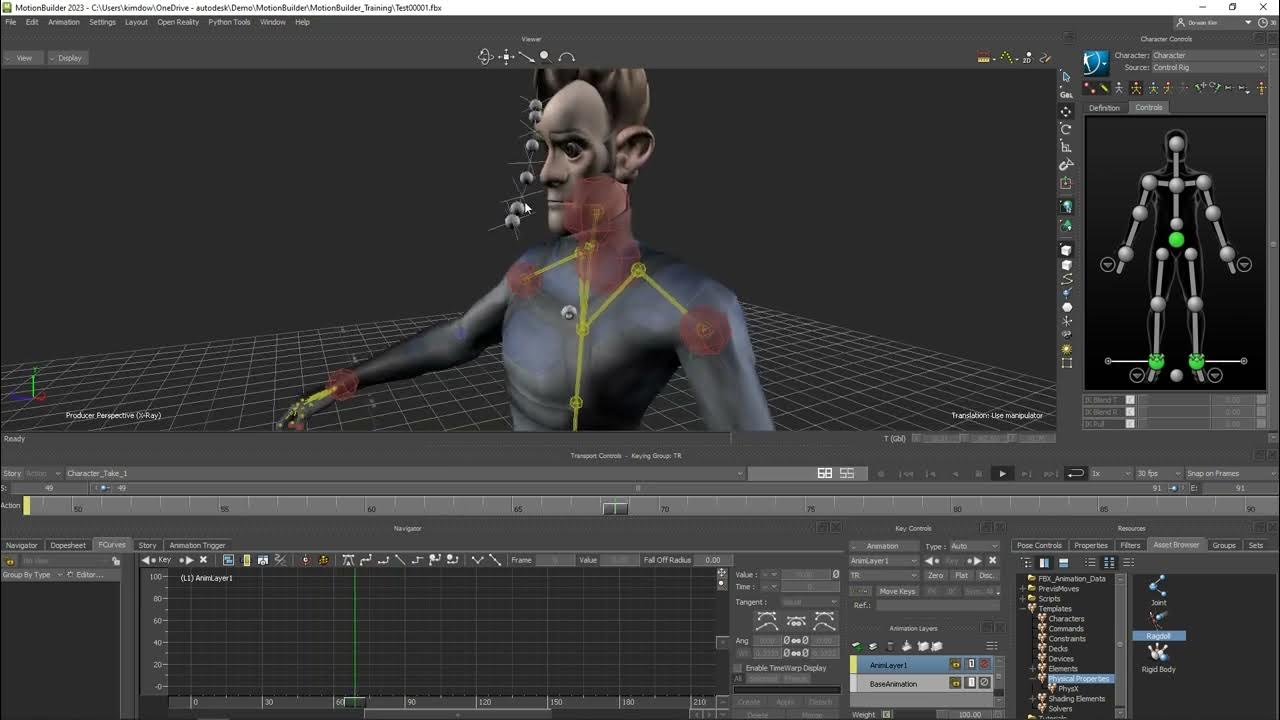Switch to the Filters tab
The image size is (1280, 720).
click(x=1130, y=545)
